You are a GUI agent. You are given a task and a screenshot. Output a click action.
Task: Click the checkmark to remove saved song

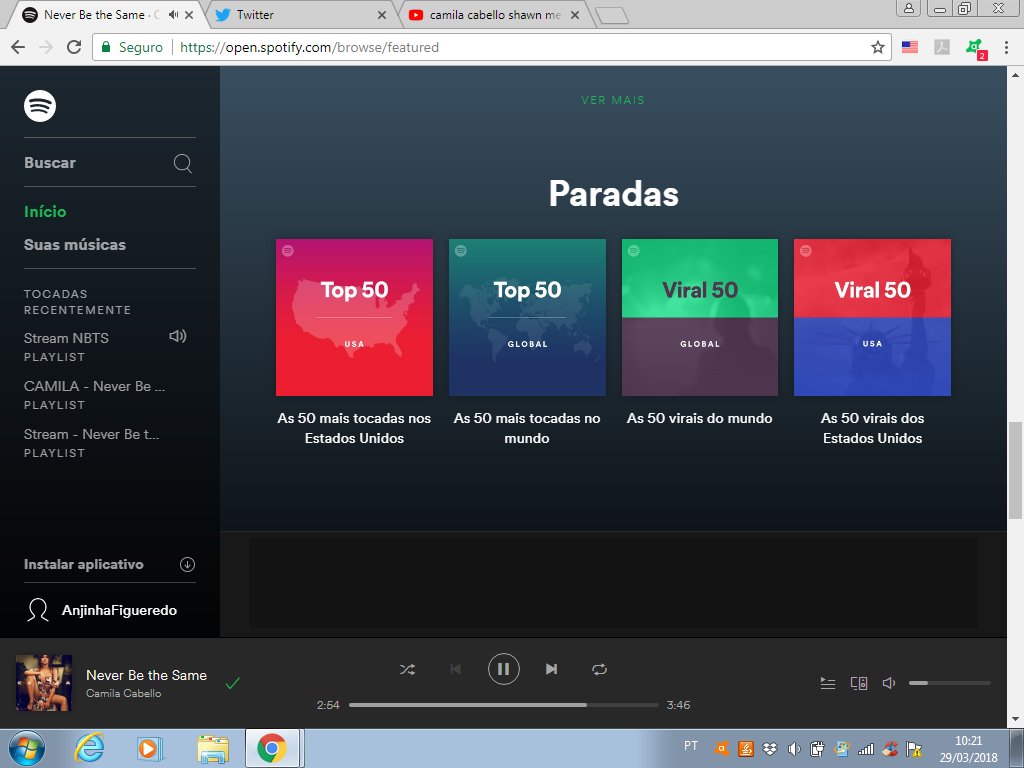pos(232,684)
